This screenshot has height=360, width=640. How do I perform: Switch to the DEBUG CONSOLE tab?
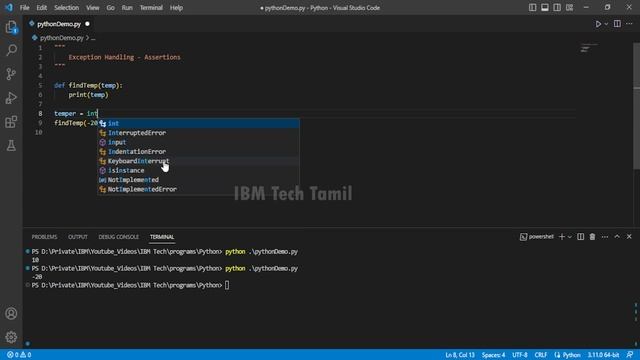pos(118,237)
